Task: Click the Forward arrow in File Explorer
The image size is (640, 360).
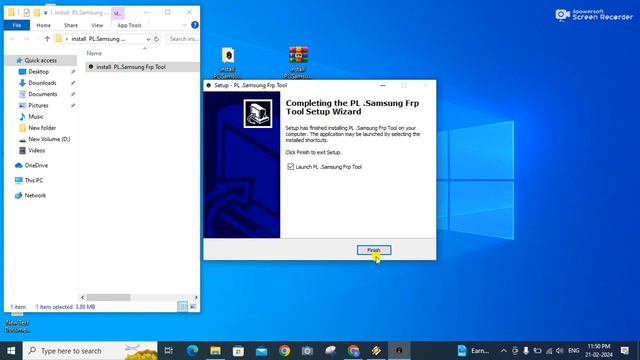Action: [x=27, y=39]
